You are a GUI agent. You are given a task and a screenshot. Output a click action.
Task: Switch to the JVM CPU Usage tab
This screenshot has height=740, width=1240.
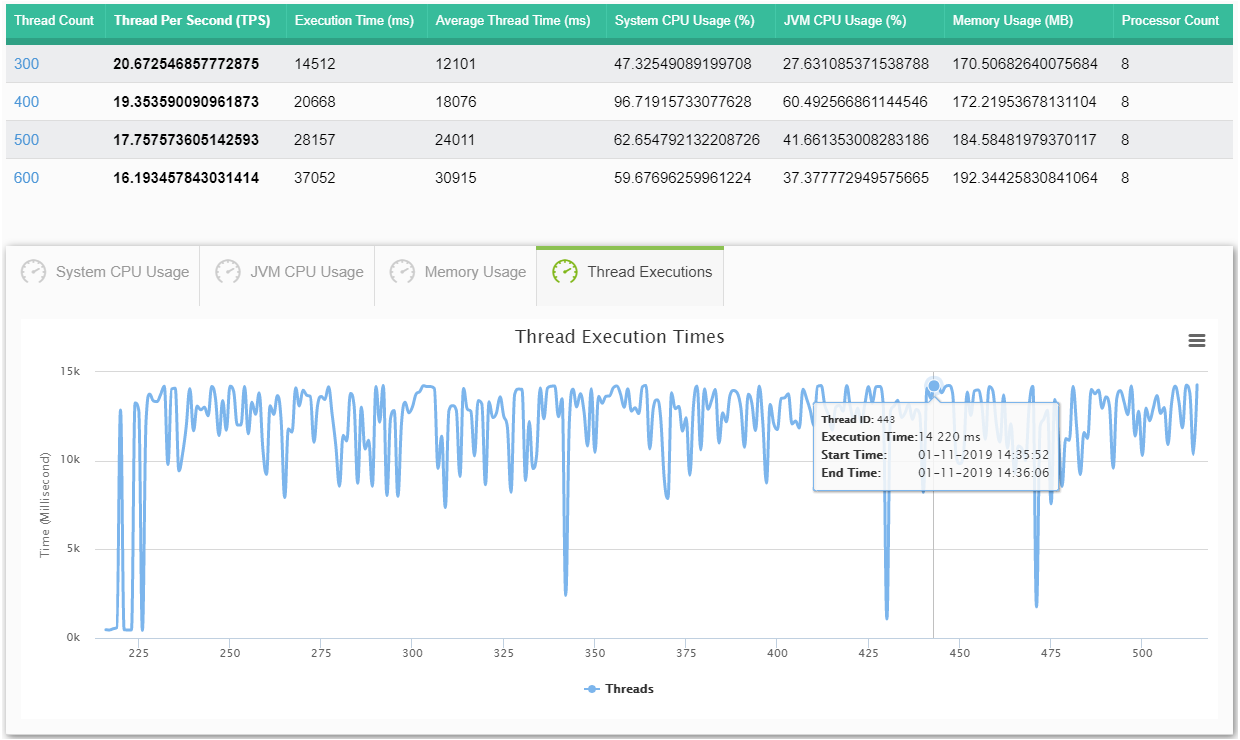[x=288, y=275]
